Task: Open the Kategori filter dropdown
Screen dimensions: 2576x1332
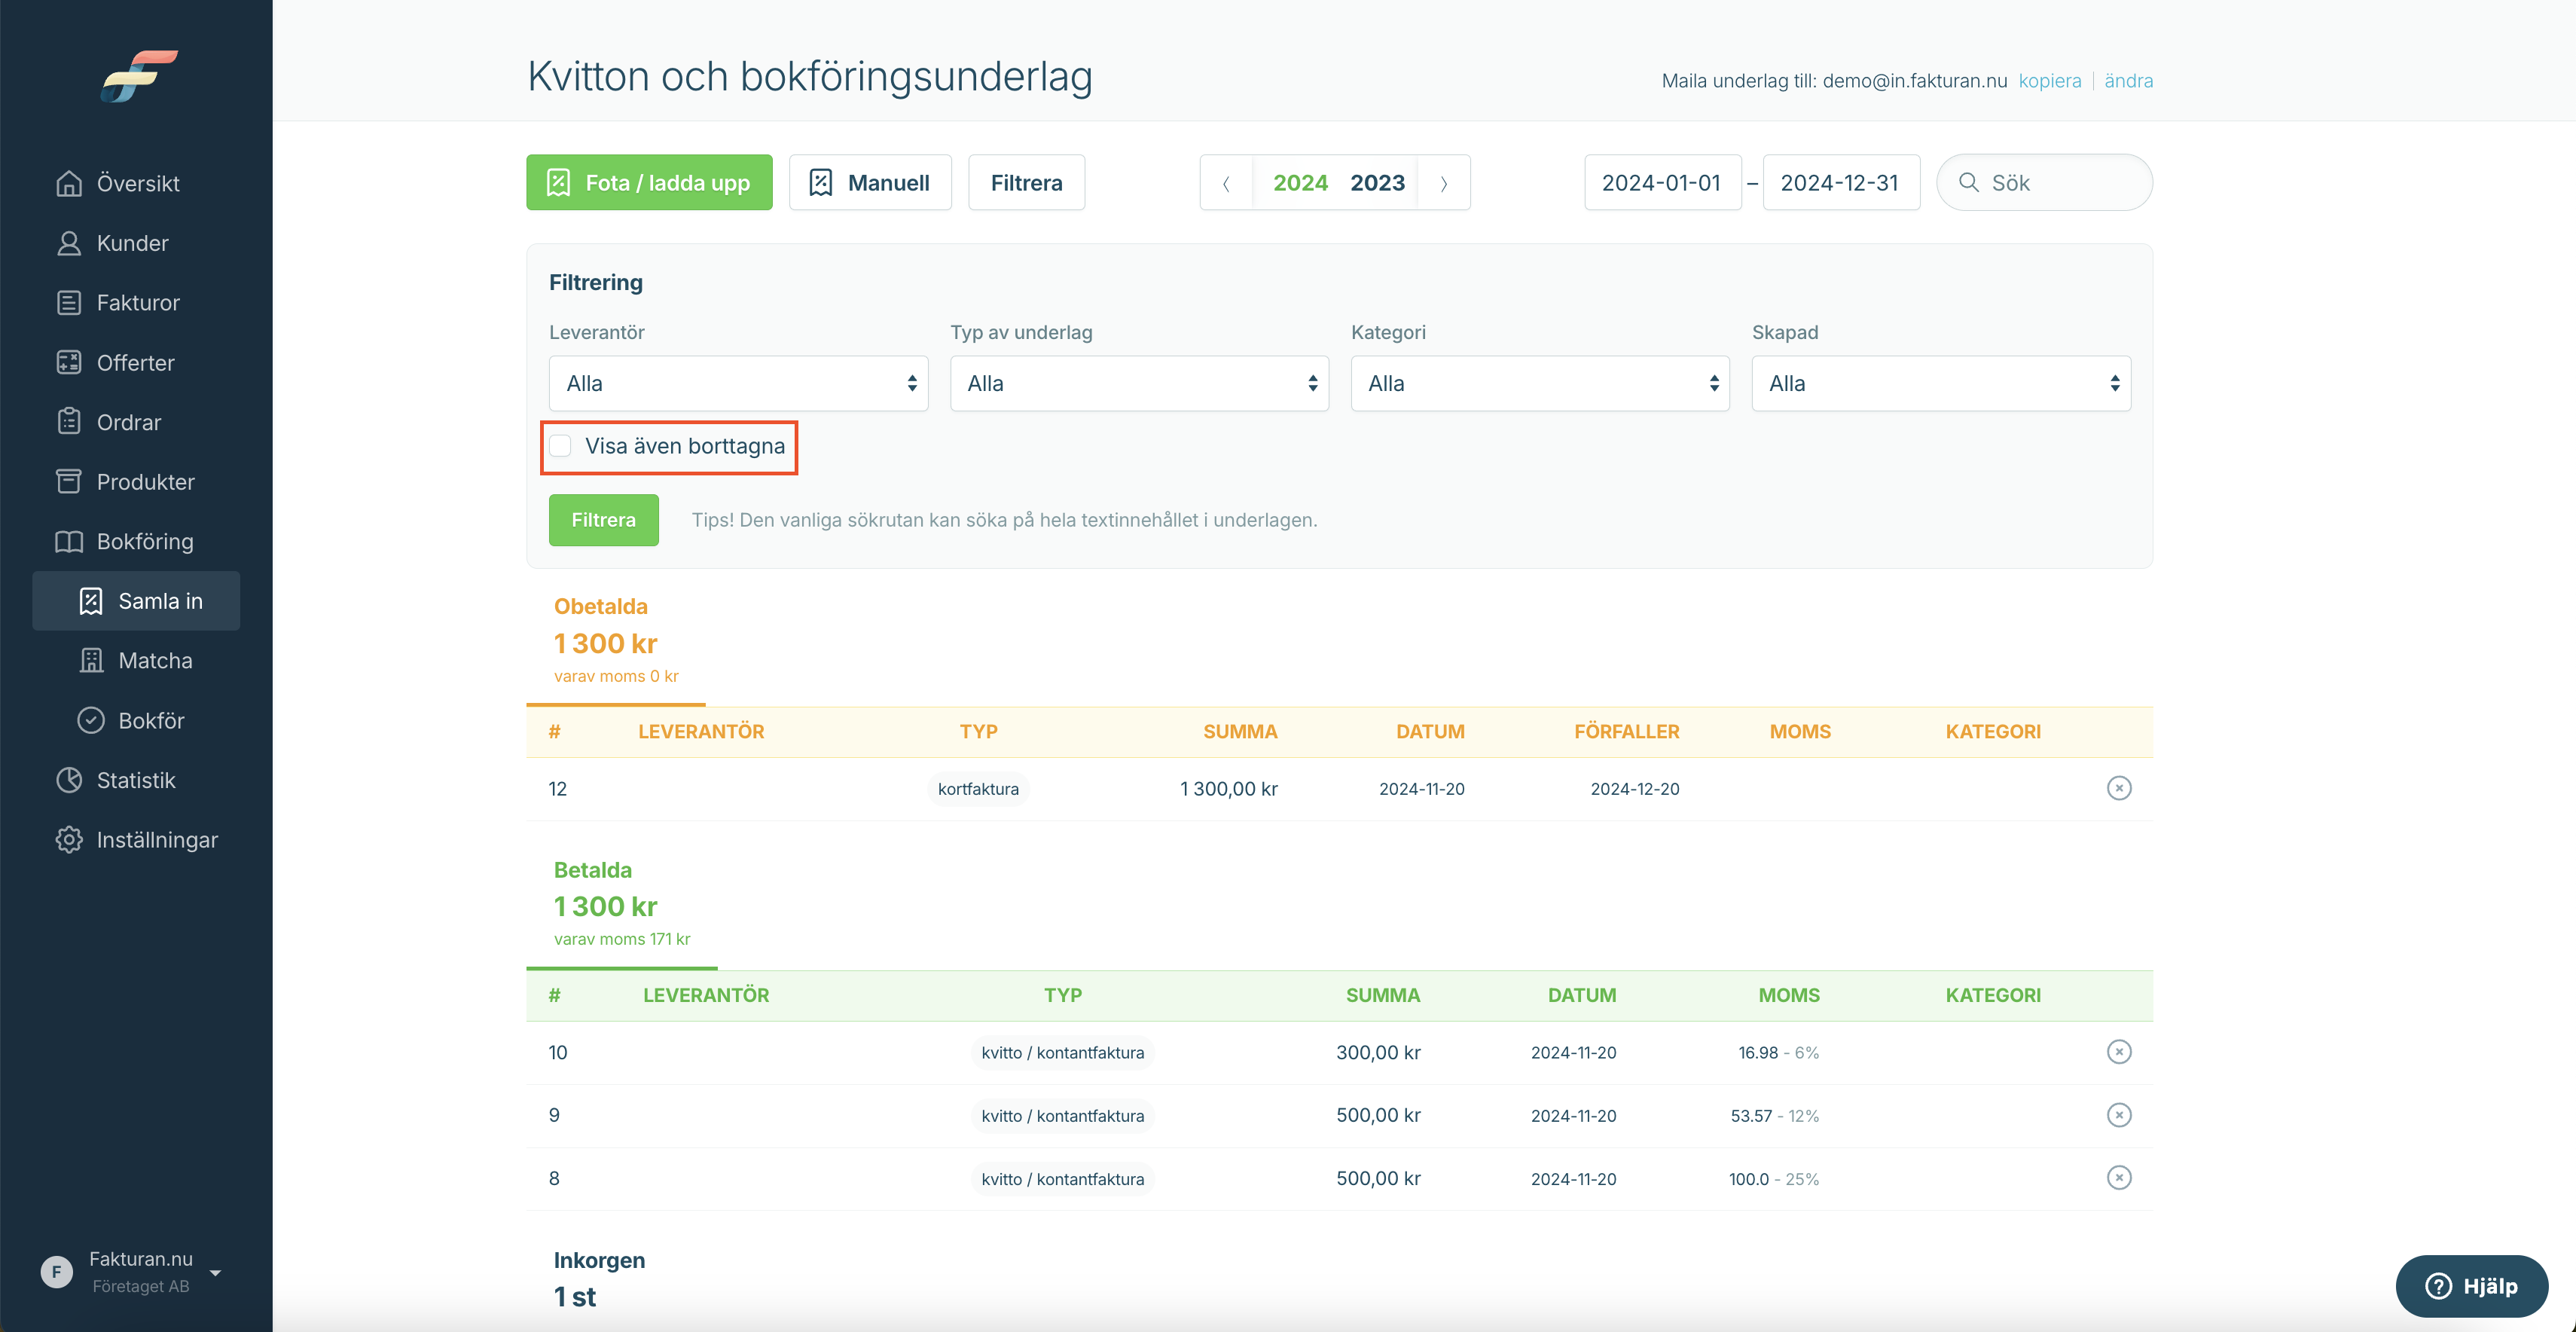Action: (1540, 383)
